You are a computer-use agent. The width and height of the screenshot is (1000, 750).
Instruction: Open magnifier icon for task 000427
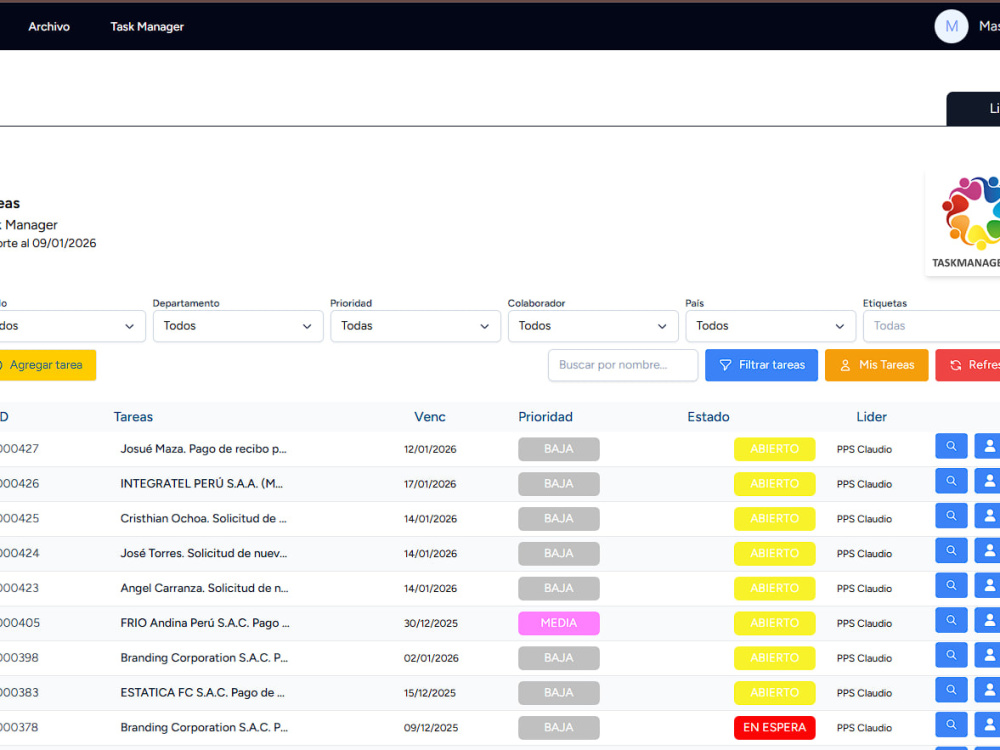coord(951,446)
